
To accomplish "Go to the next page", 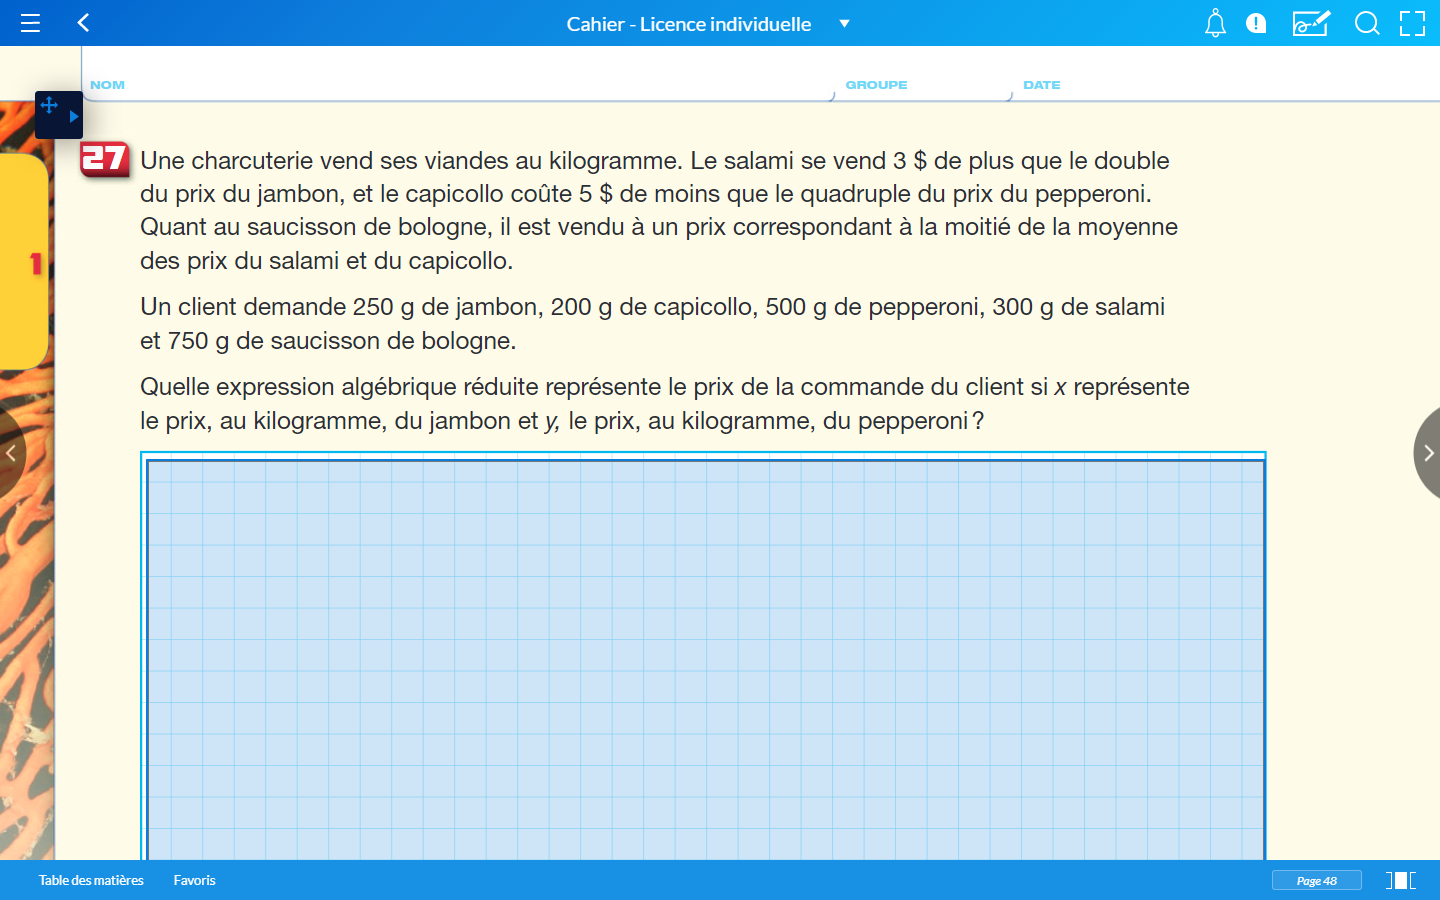I will [x=1427, y=453].
